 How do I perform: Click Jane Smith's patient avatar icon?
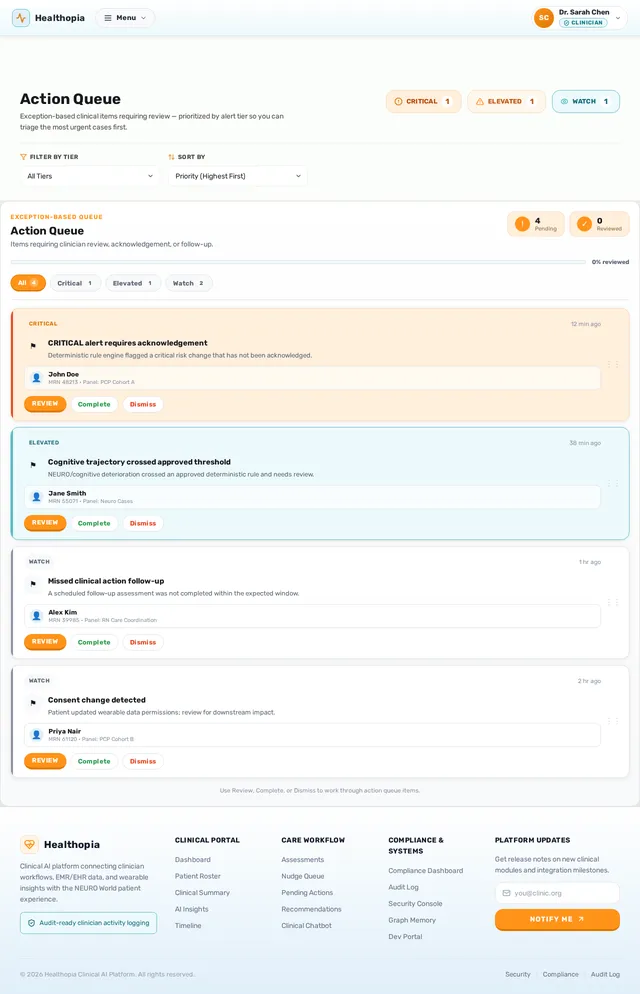37,497
